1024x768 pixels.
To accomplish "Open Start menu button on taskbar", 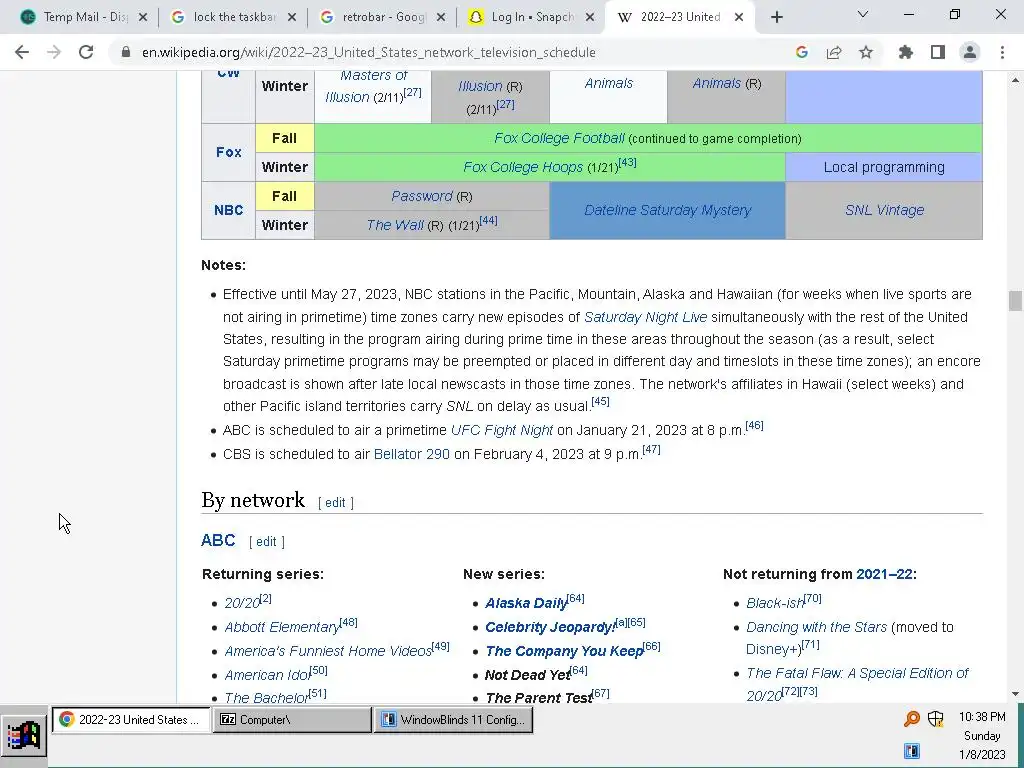I will click(24, 736).
